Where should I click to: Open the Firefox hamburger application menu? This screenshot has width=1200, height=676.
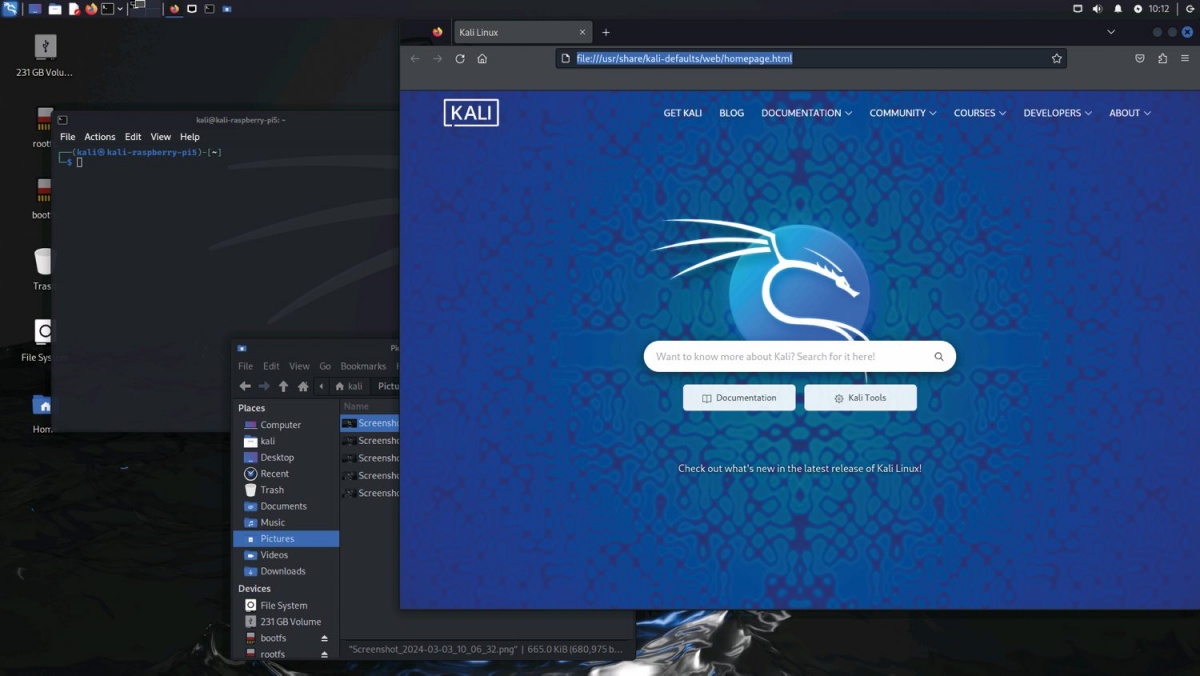(1185, 59)
